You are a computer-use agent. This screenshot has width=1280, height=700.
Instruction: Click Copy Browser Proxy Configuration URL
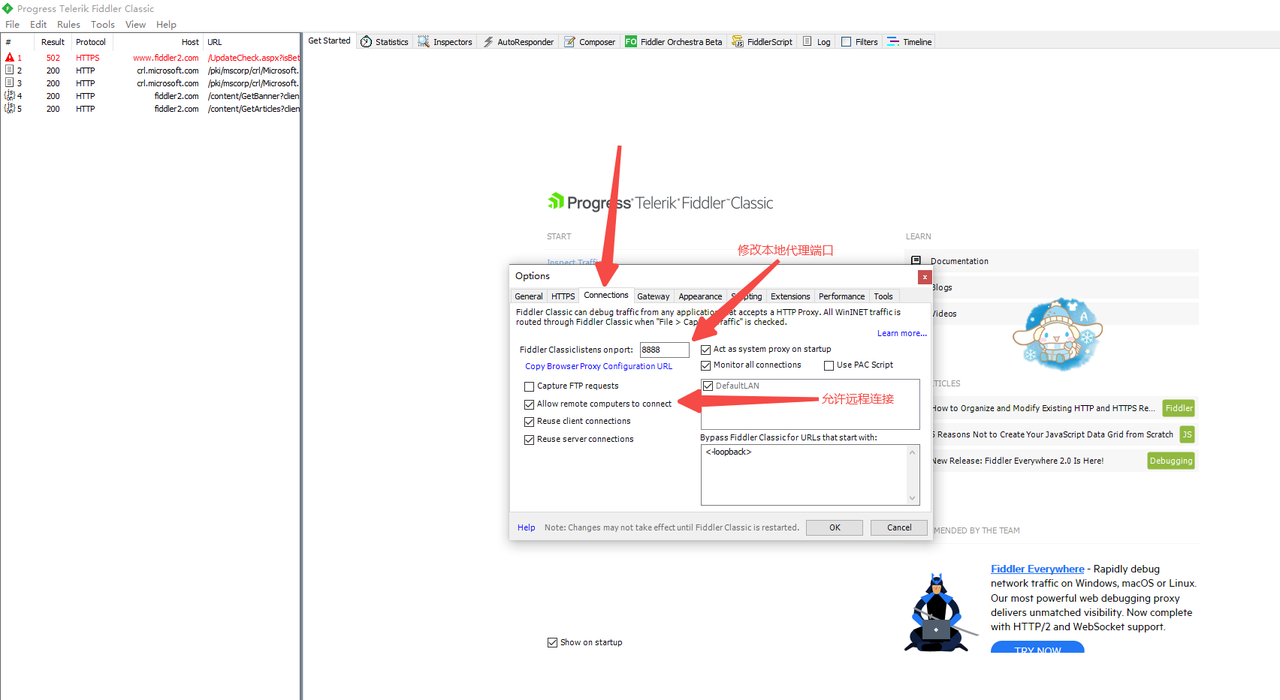pyautogui.click(x=599, y=366)
